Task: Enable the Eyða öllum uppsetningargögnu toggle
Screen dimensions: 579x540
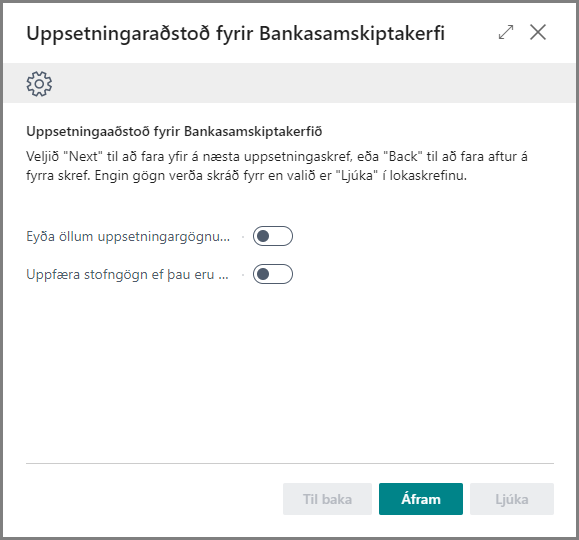Action: click(x=273, y=236)
